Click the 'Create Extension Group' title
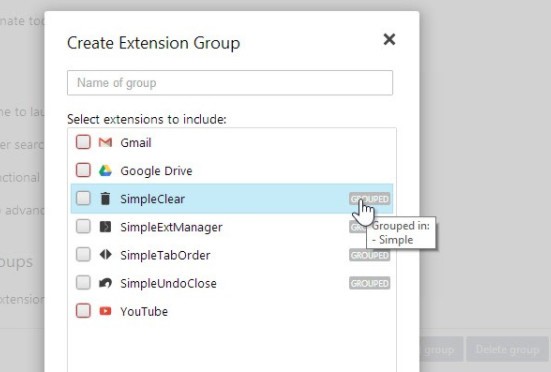Image resolution: width=551 pixels, height=372 pixels. (154, 43)
